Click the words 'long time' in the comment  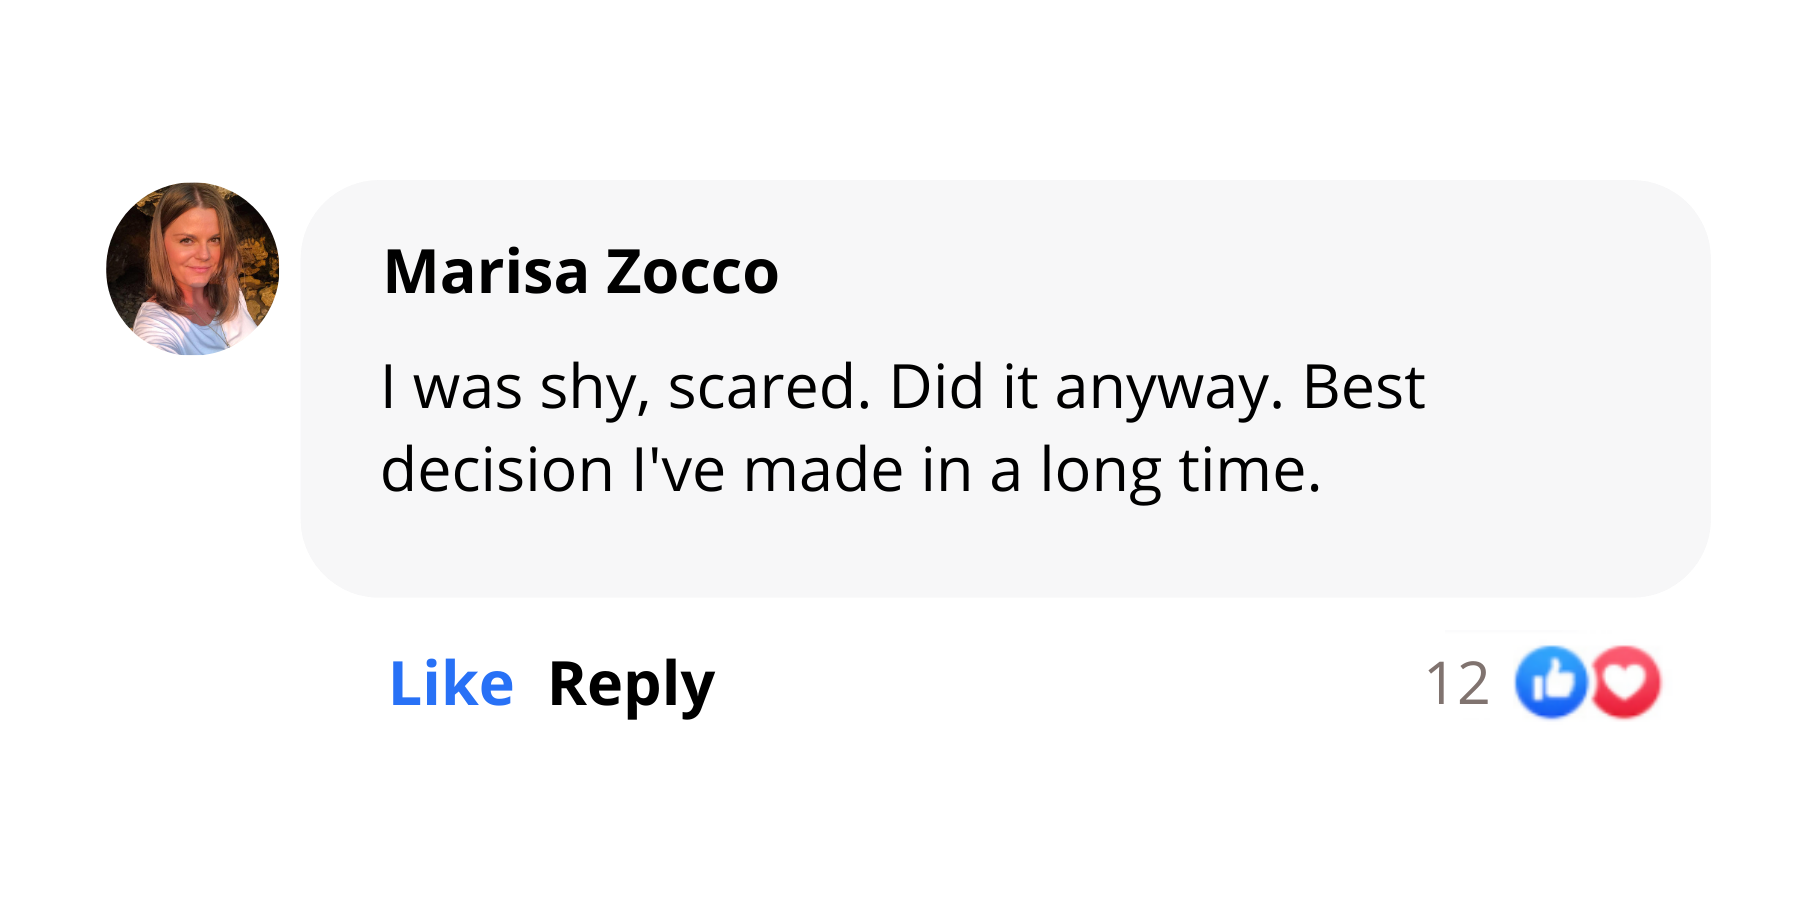click(x=1181, y=472)
